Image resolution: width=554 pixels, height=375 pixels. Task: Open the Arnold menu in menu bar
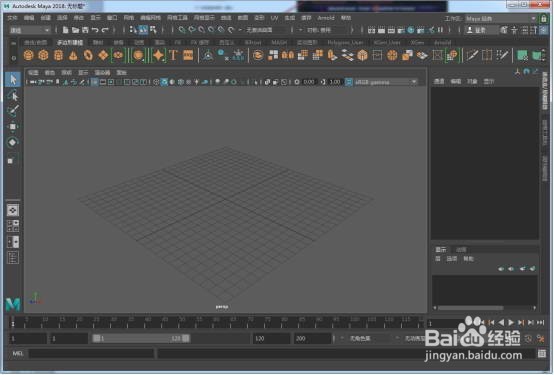[x=326, y=18]
